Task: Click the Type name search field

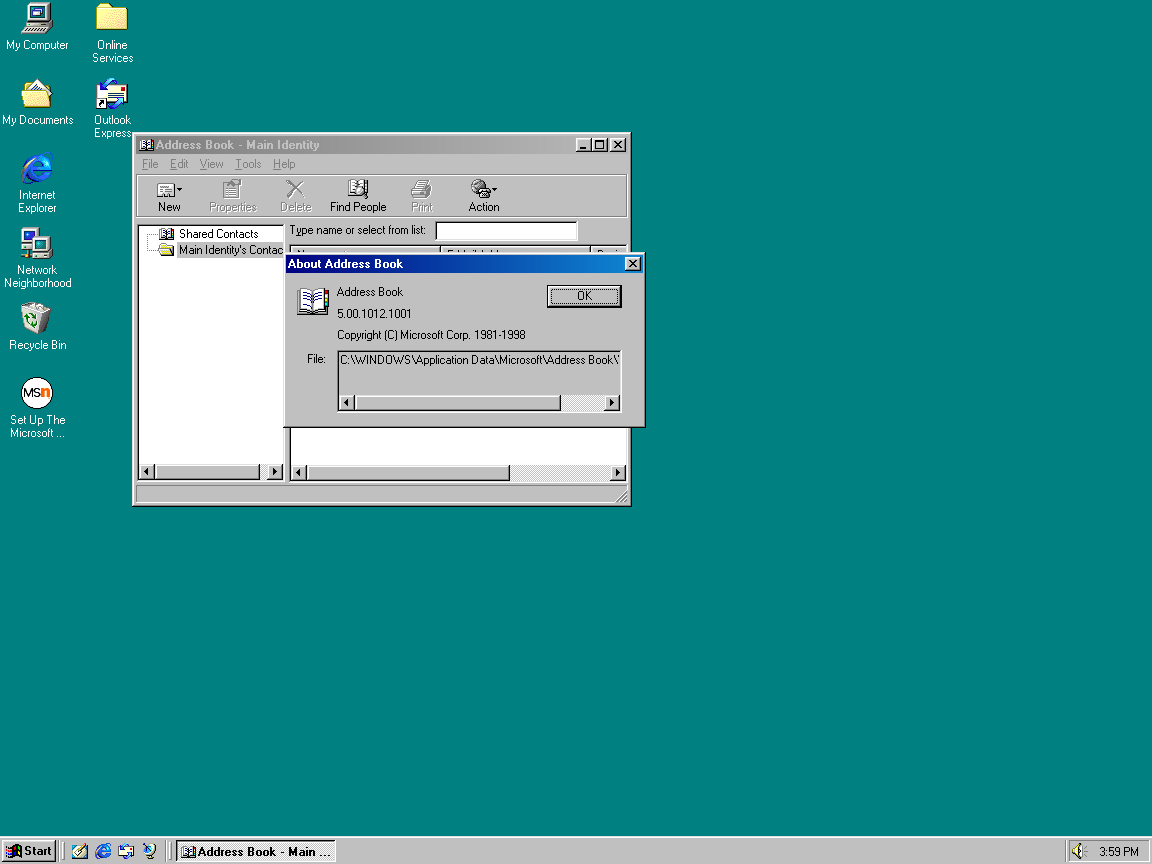Action: coord(506,231)
